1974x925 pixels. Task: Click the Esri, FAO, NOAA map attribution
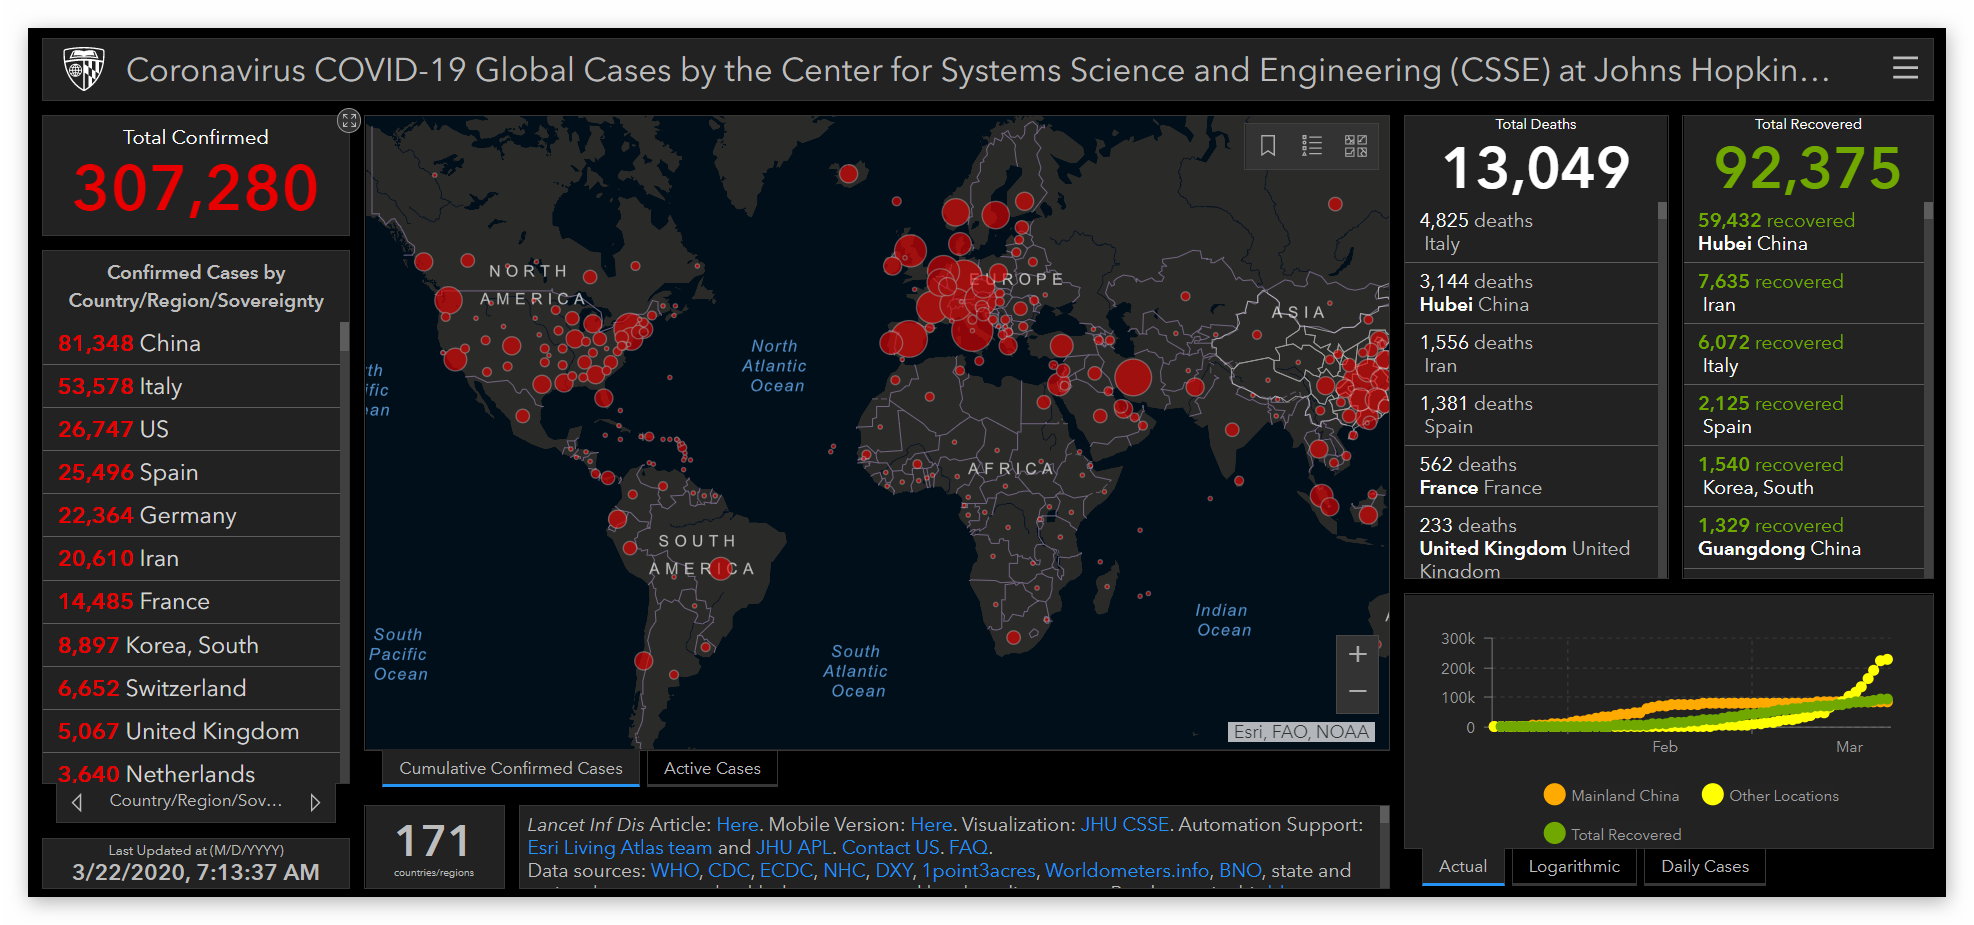(x=1301, y=732)
